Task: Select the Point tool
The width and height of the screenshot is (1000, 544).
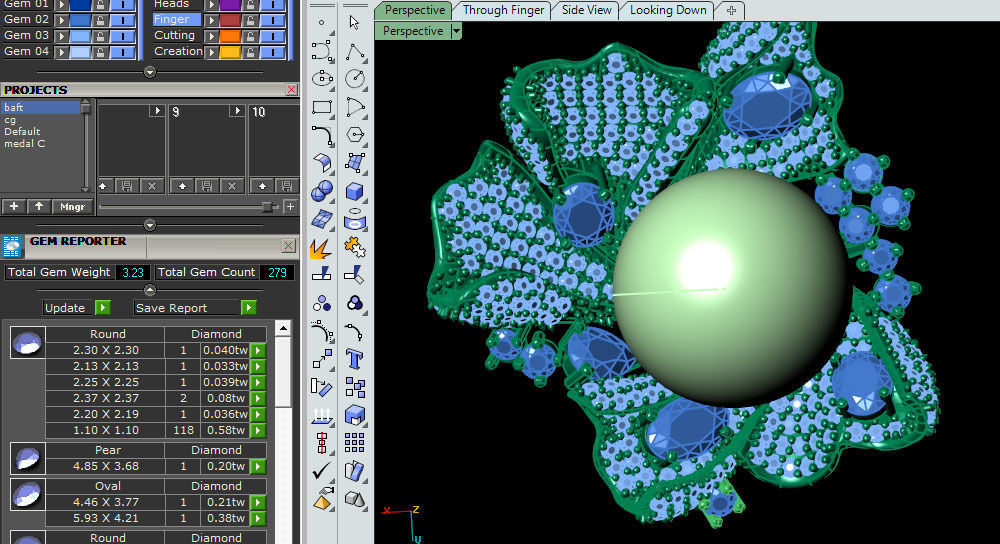Action: click(x=321, y=22)
